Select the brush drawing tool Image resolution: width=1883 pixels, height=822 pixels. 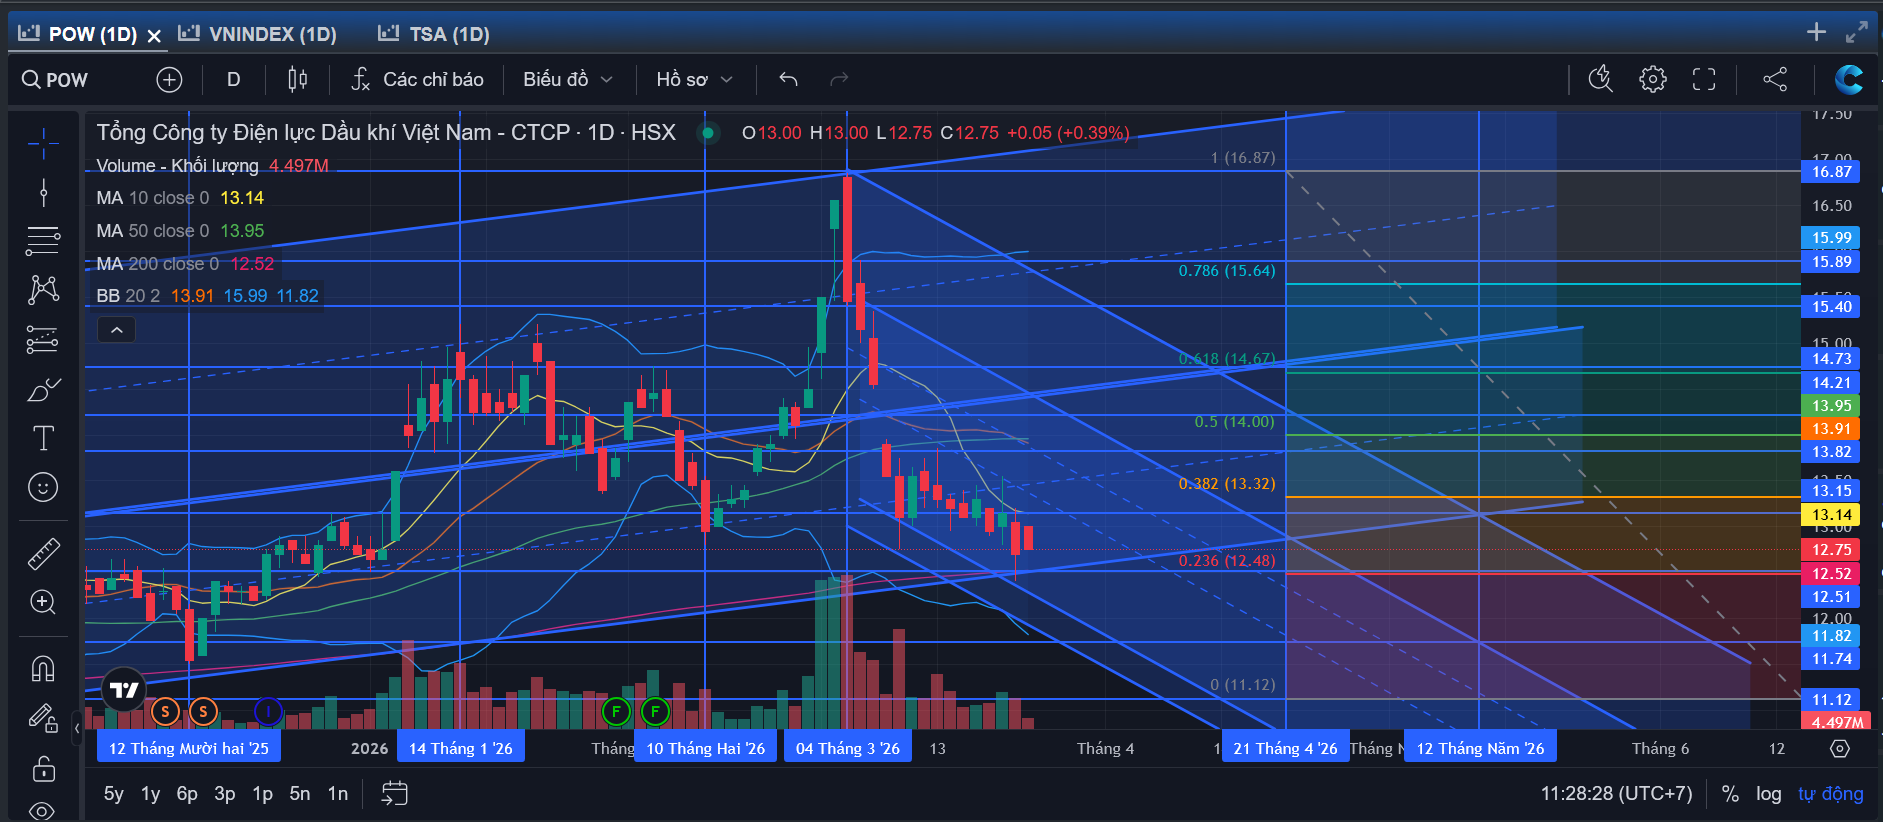[43, 389]
